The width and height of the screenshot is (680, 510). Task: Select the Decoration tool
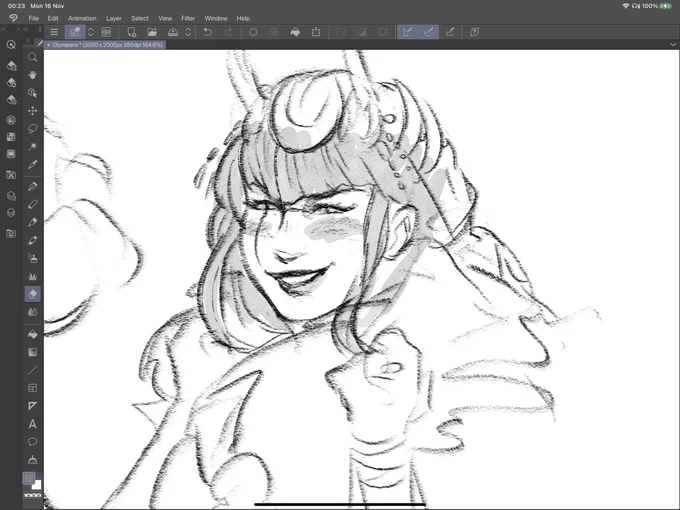(33, 276)
